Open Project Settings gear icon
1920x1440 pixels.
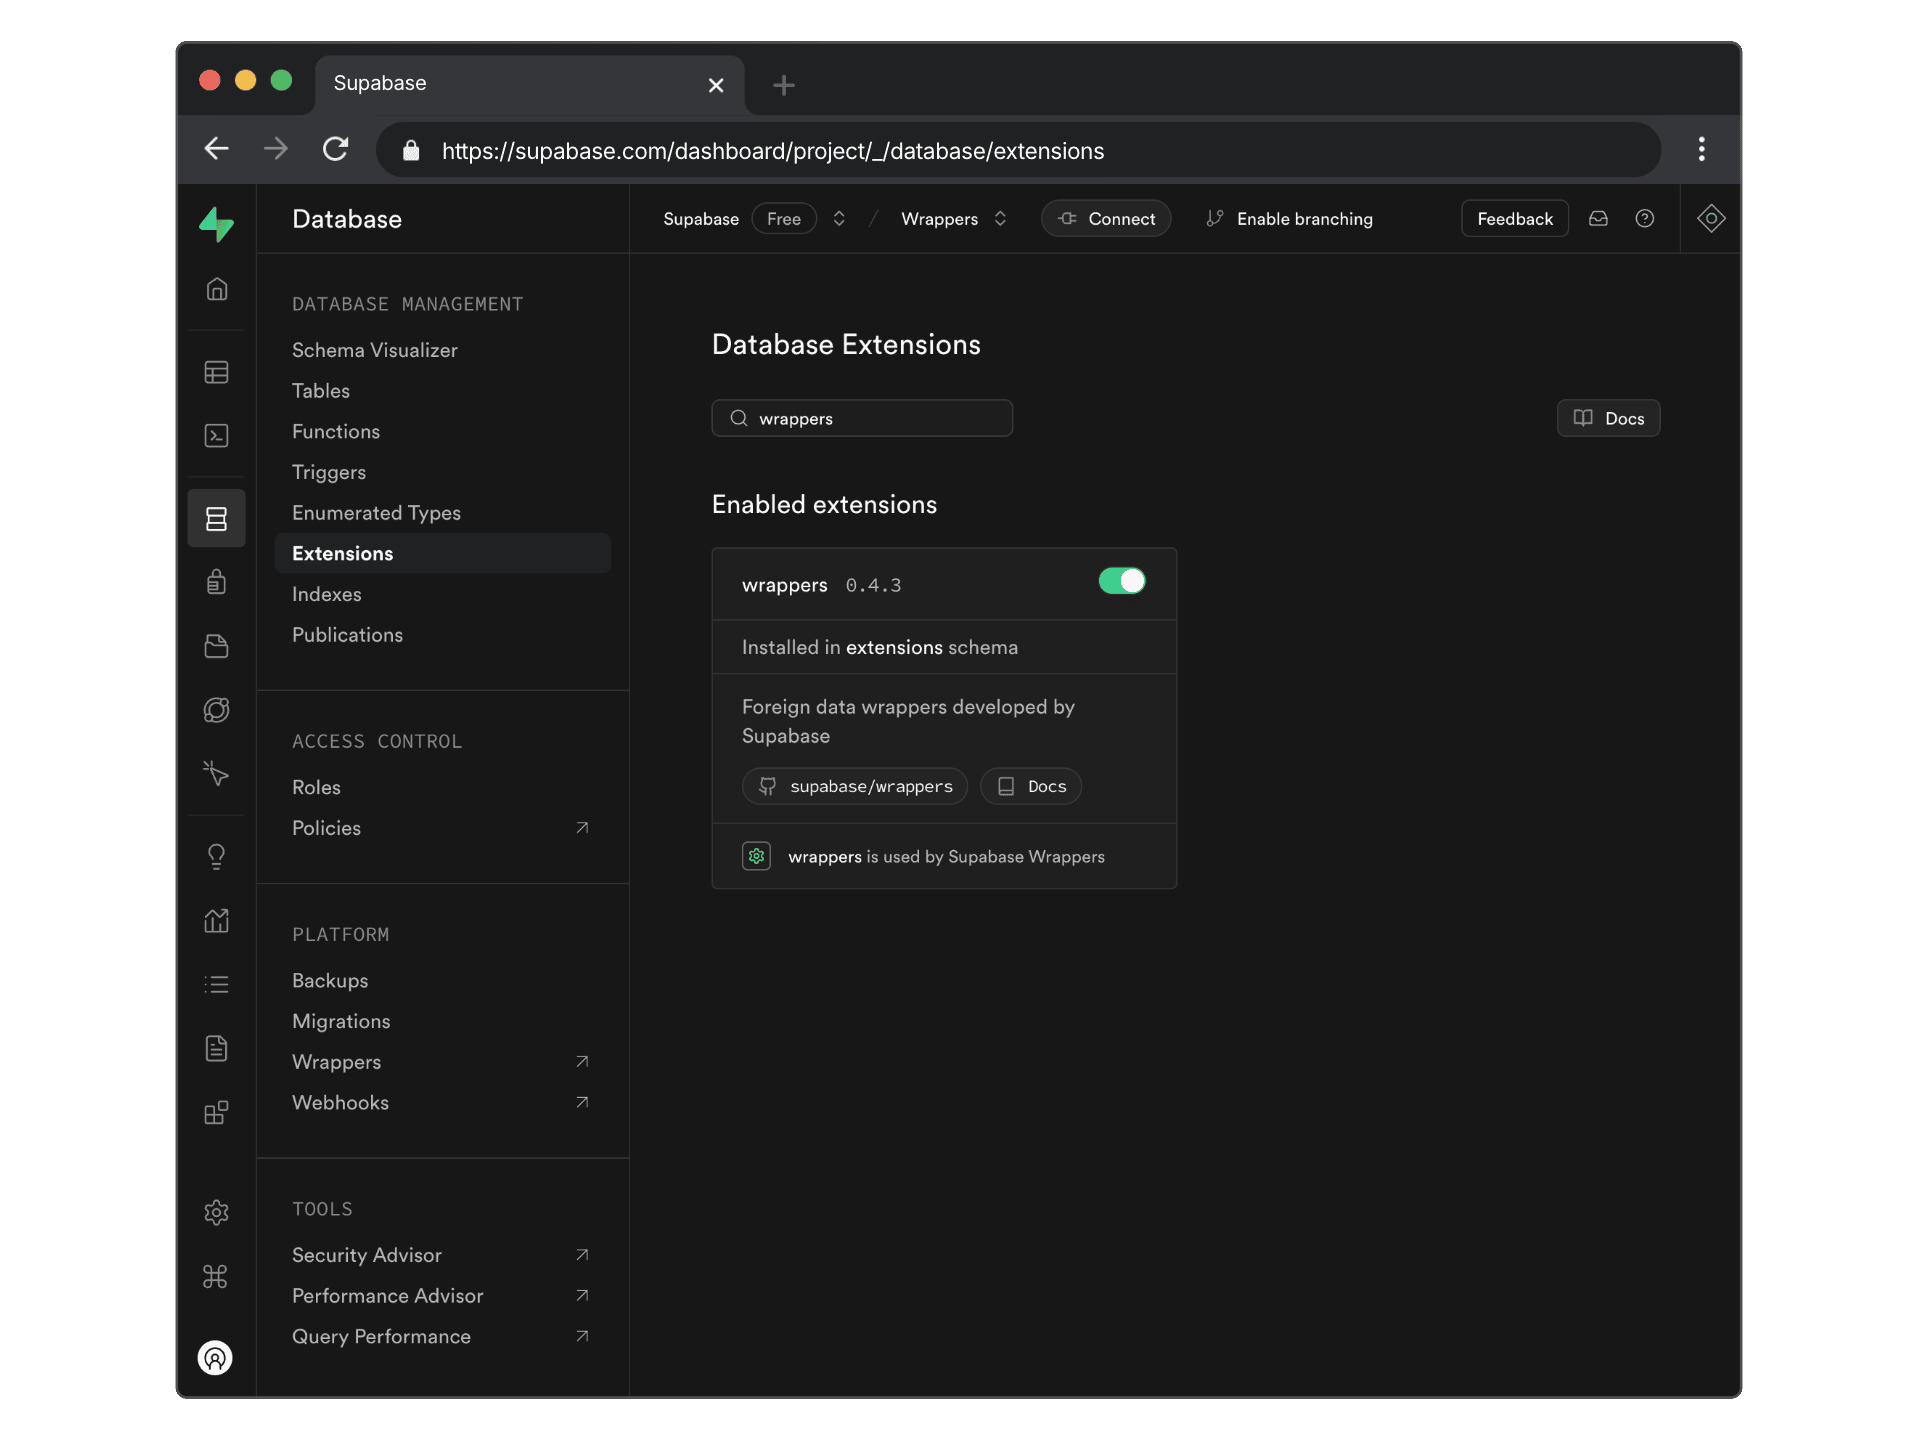pyautogui.click(x=217, y=1213)
